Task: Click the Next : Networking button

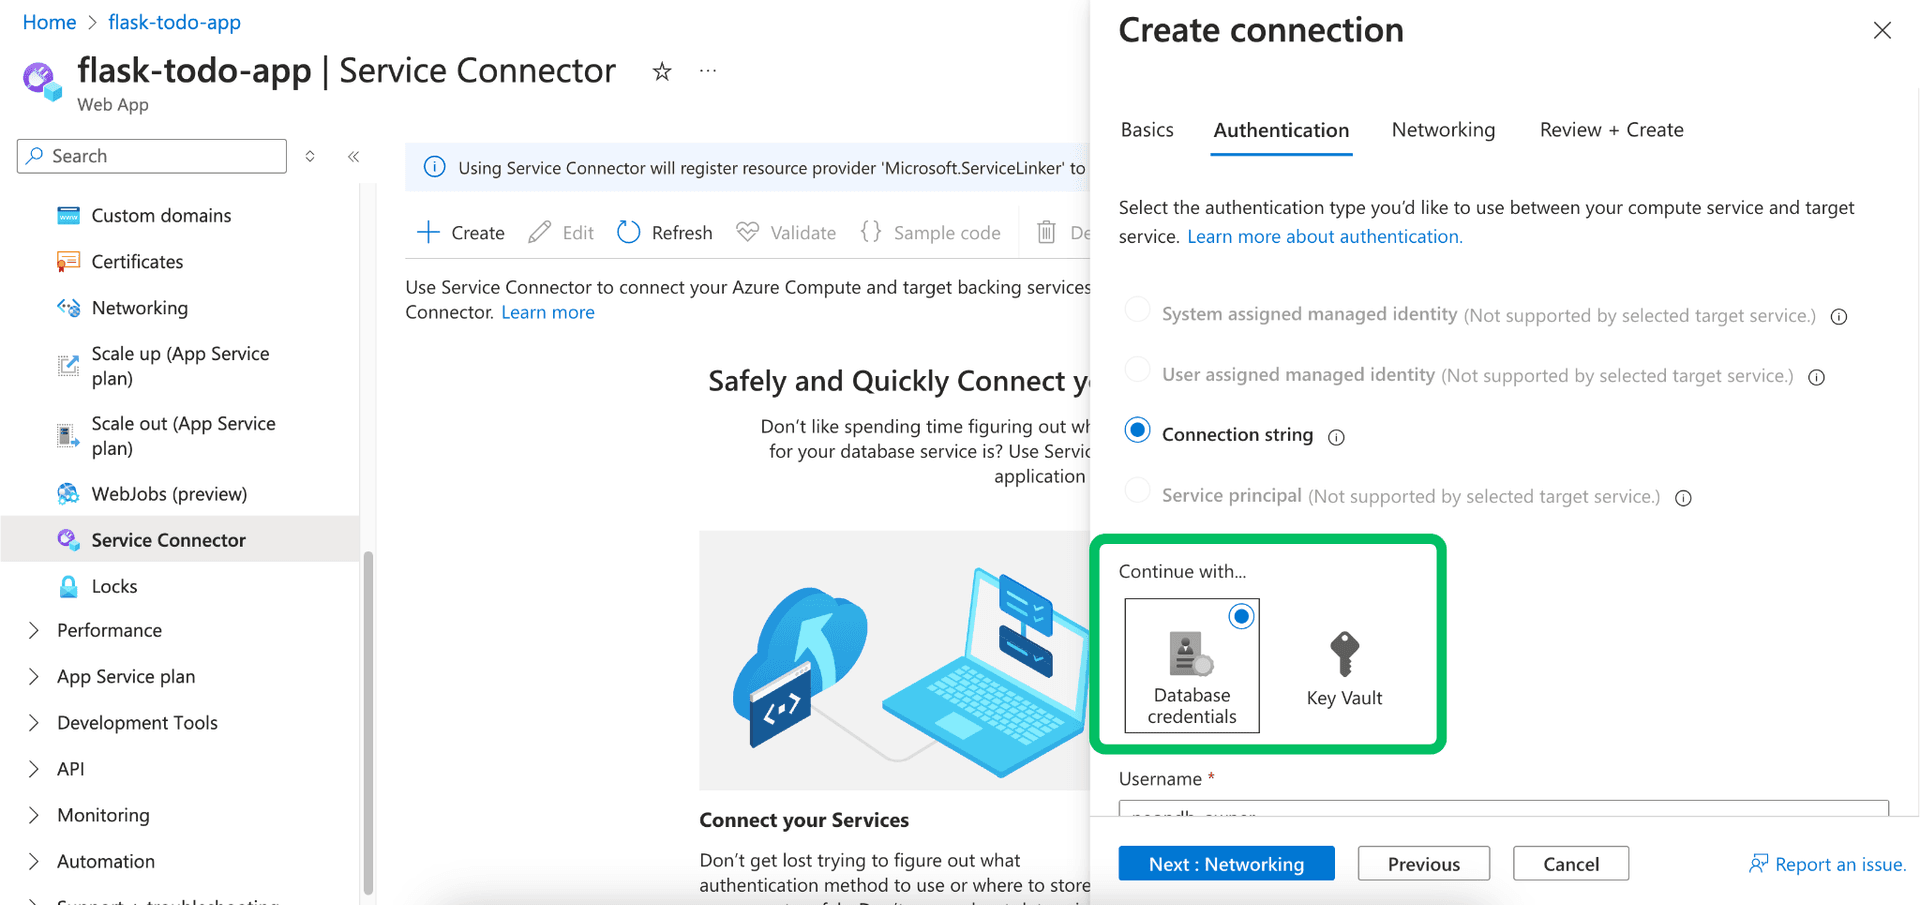Action: pyautogui.click(x=1226, y=863)
